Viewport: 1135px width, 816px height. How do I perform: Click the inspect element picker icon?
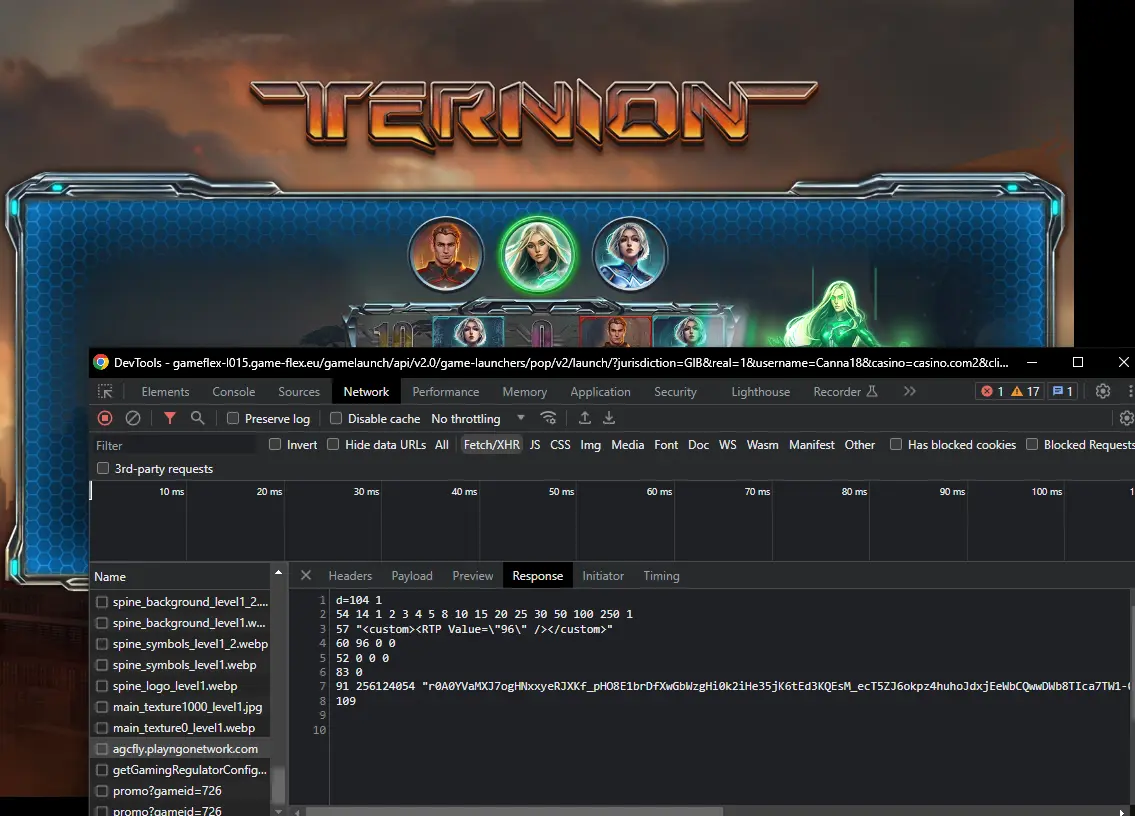[105, 392]
